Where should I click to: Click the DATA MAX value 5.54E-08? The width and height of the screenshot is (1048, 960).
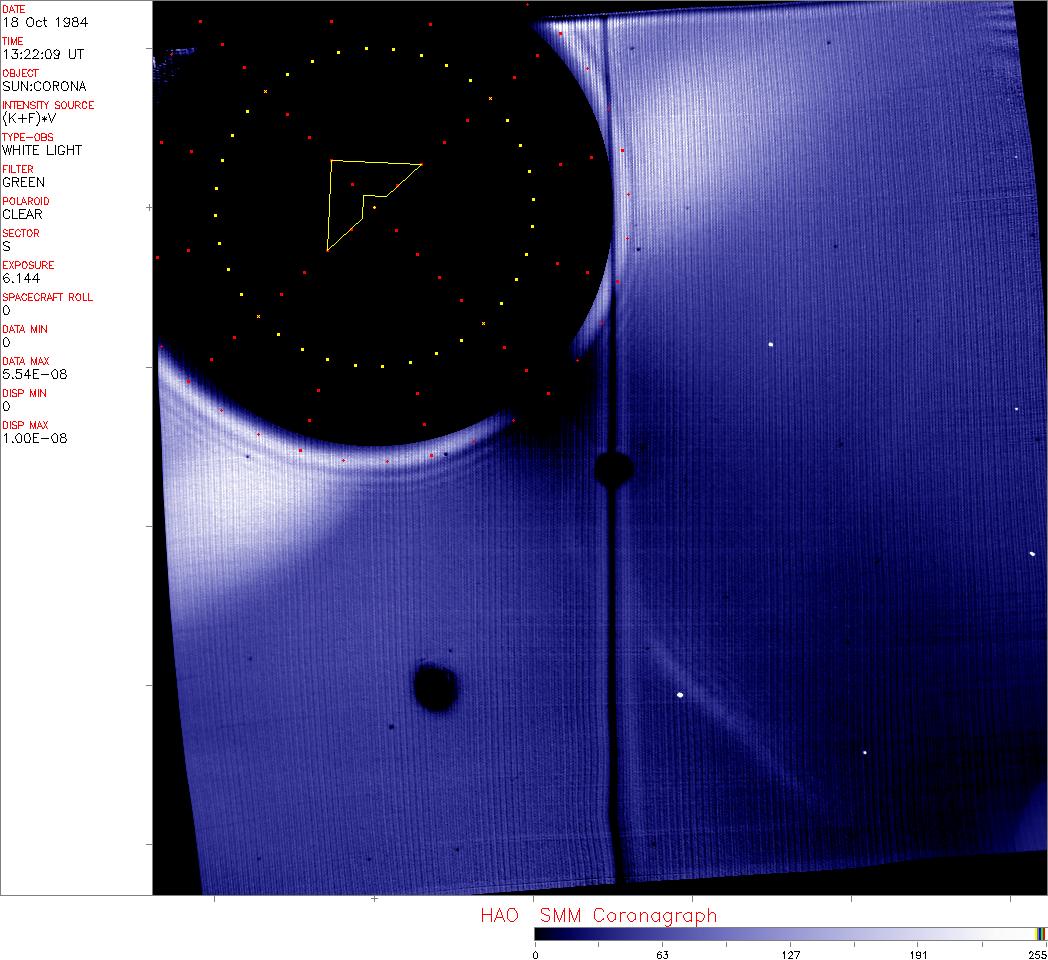coord(31,374)
